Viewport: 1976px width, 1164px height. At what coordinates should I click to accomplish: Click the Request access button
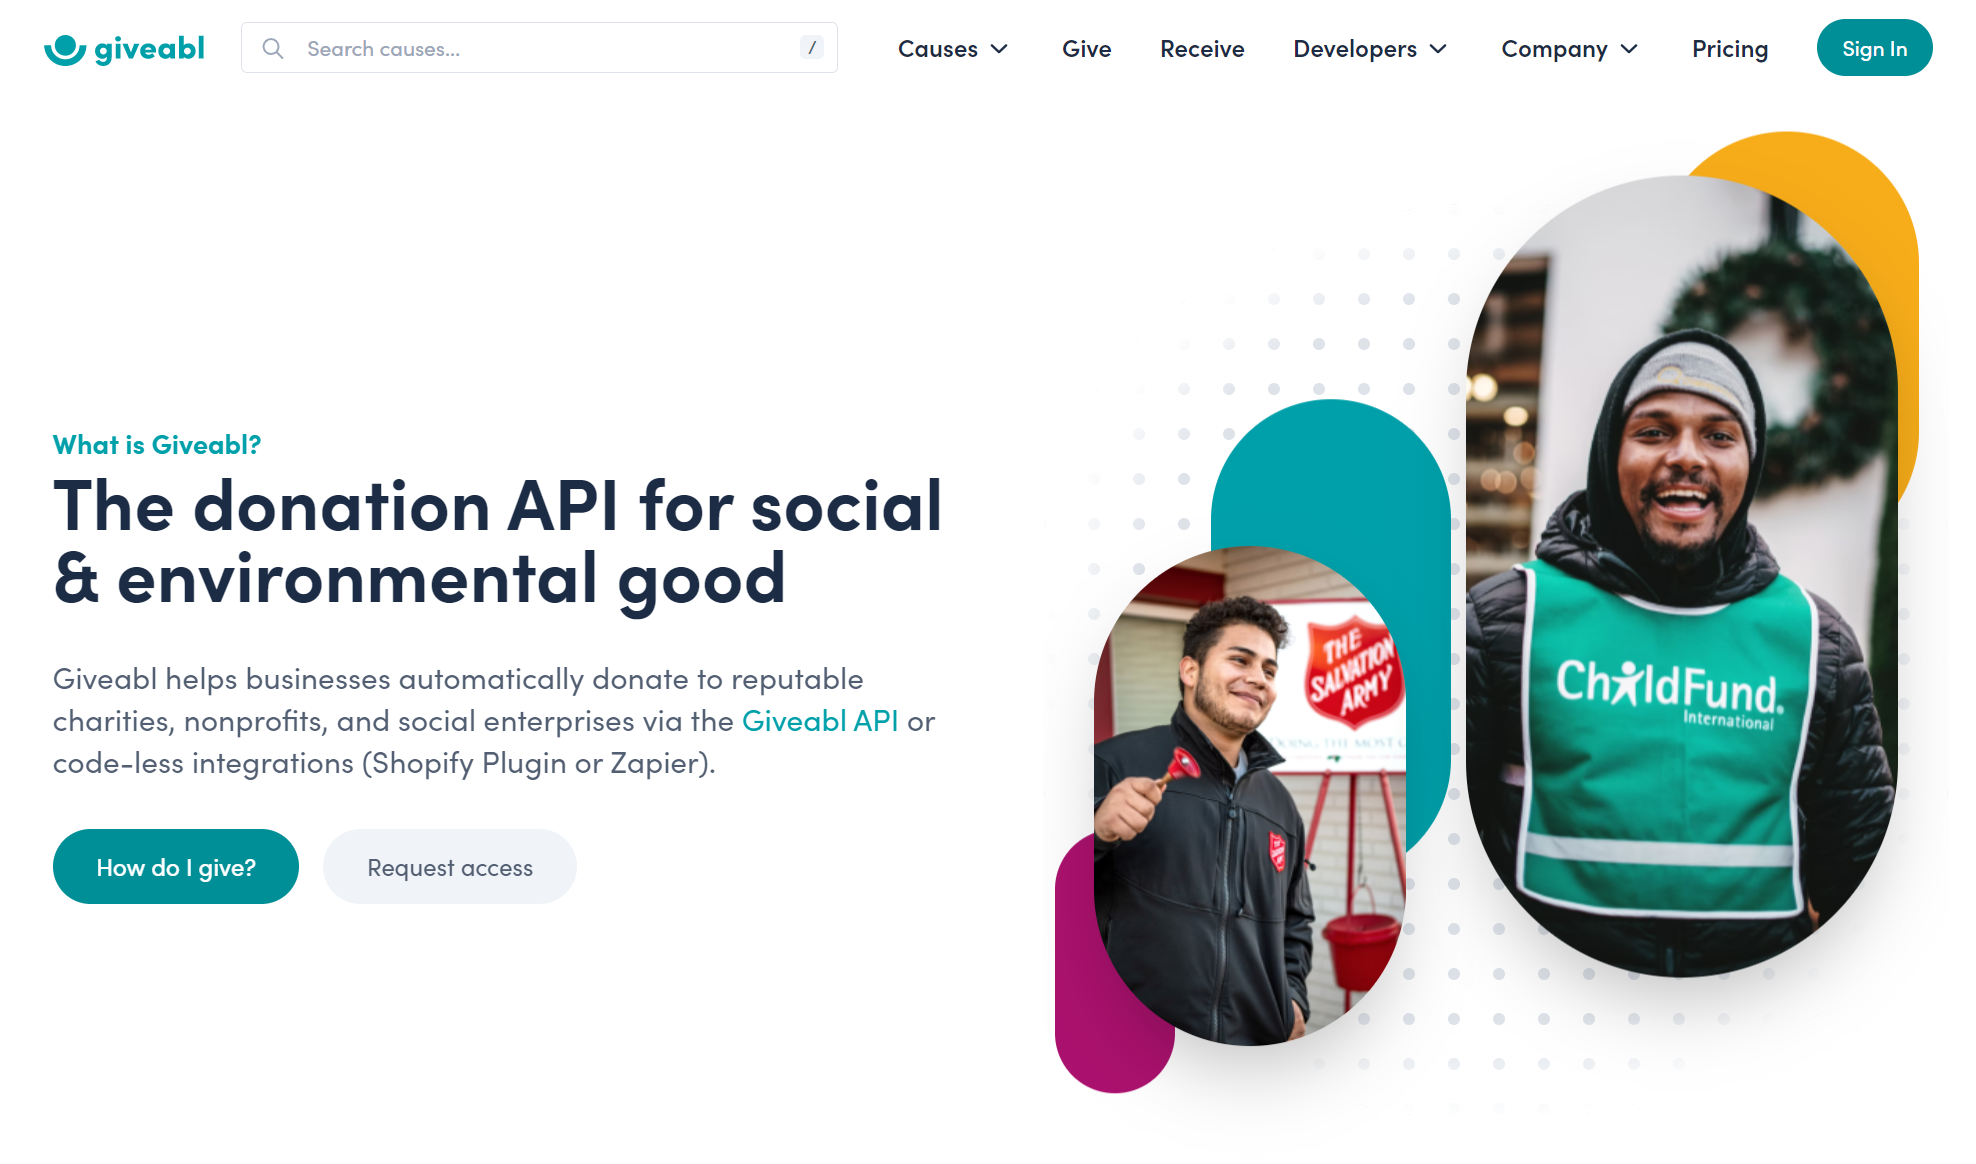pos(449,866)
